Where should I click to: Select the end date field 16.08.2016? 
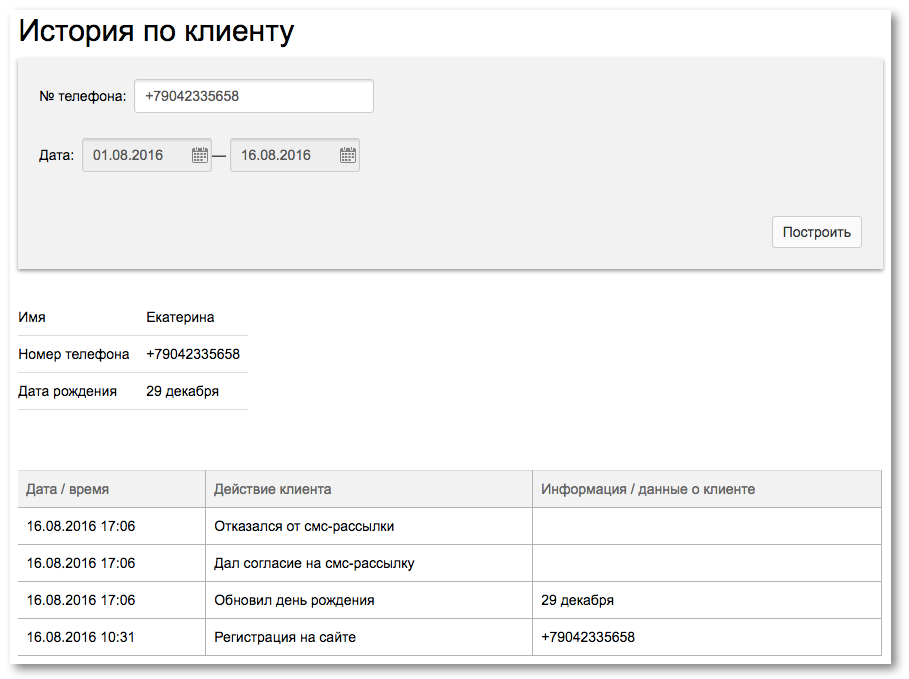point(294,155)
